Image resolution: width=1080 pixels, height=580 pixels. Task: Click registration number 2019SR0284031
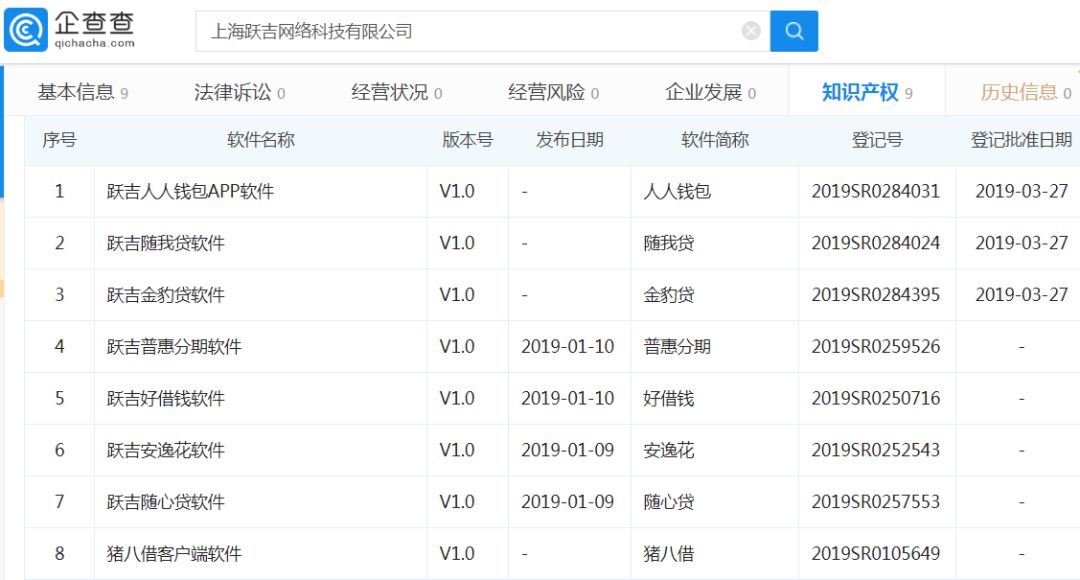tap(876, 191)
